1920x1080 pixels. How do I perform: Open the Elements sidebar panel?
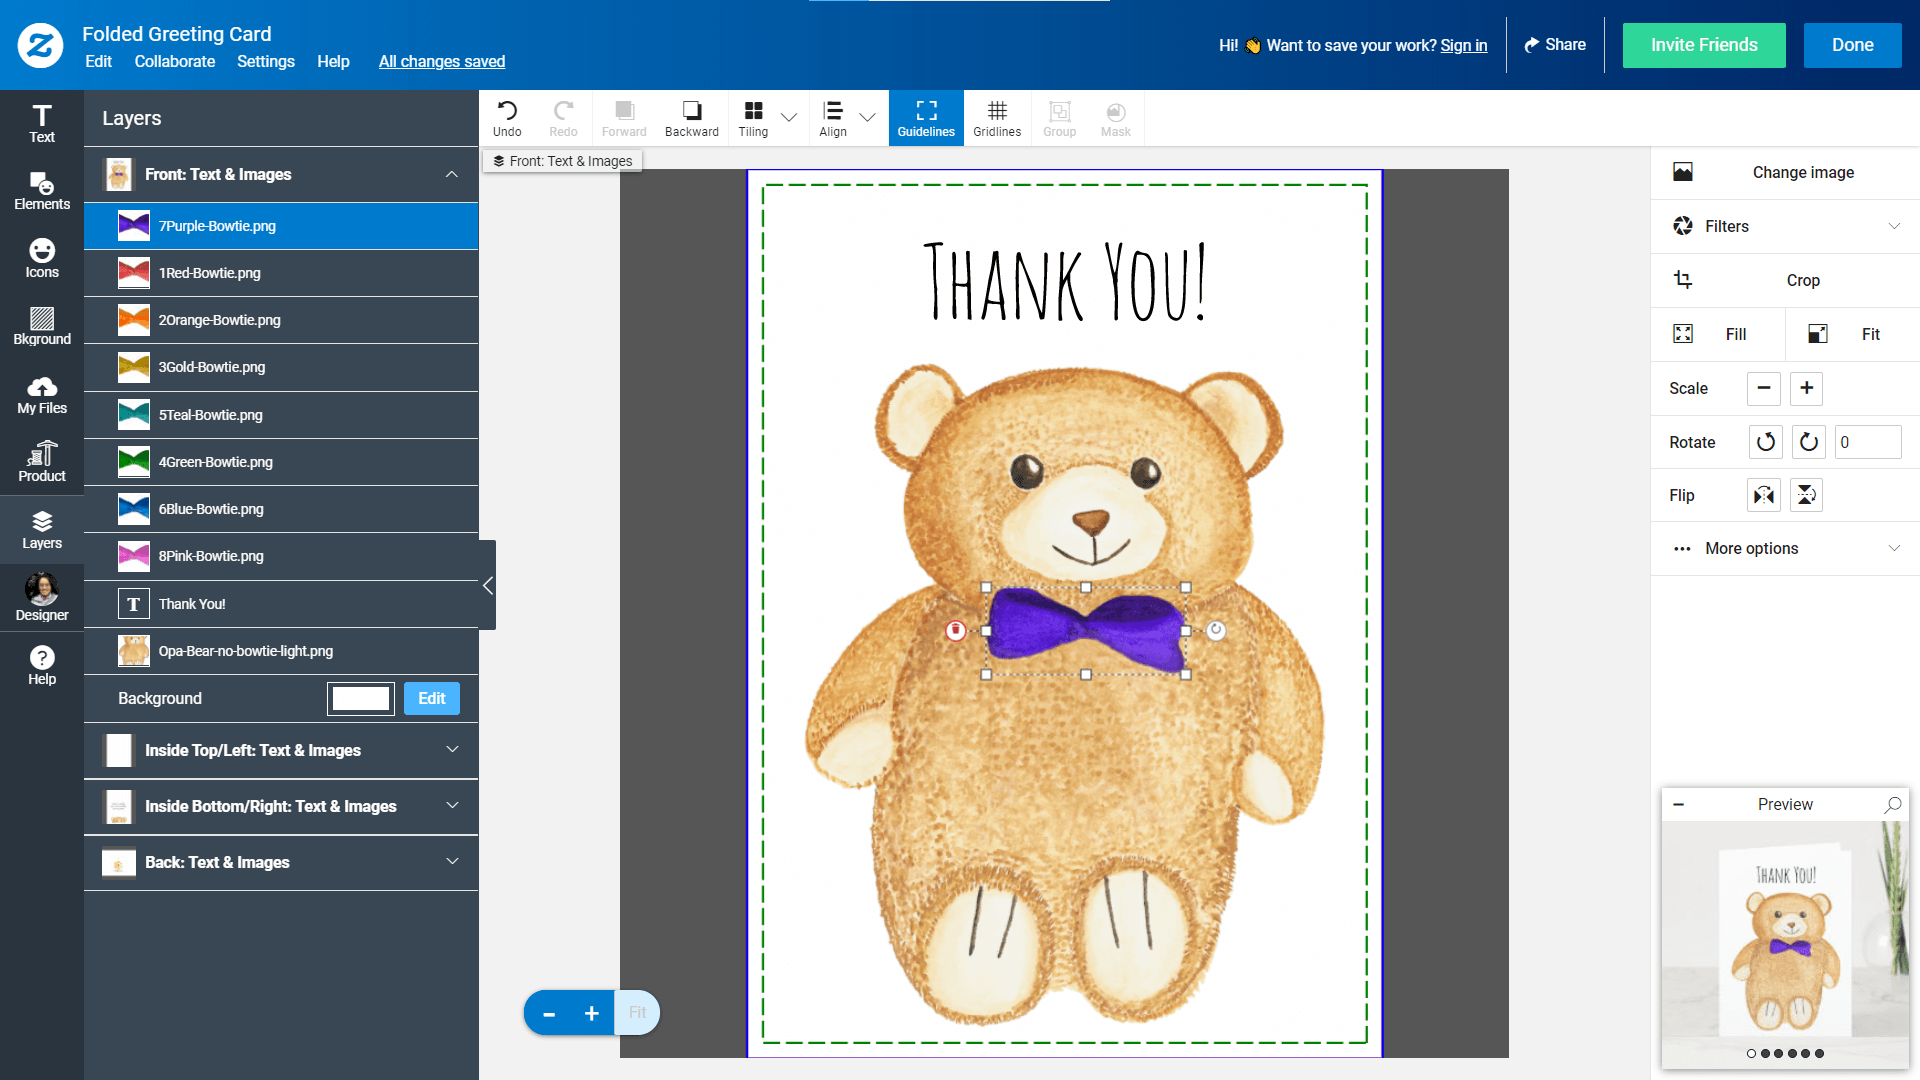(42, 191)
